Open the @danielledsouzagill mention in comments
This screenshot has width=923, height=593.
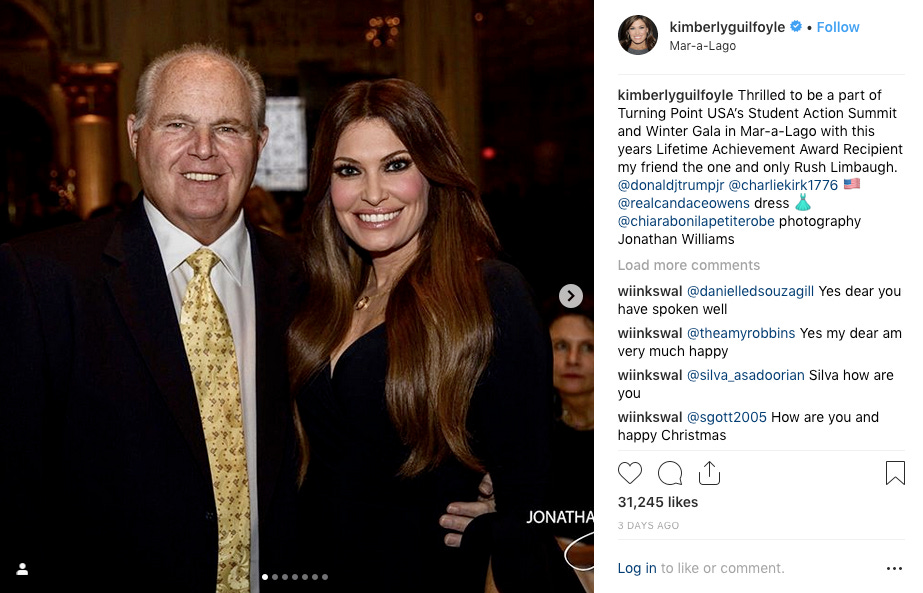click(751, 291)
